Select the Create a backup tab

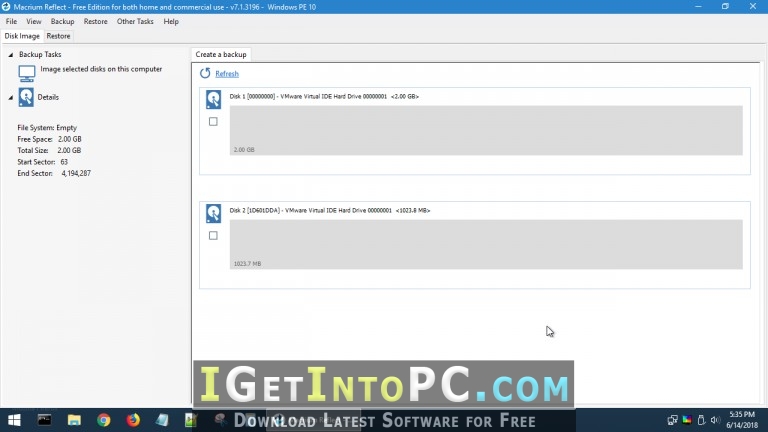tap(221, 54)
